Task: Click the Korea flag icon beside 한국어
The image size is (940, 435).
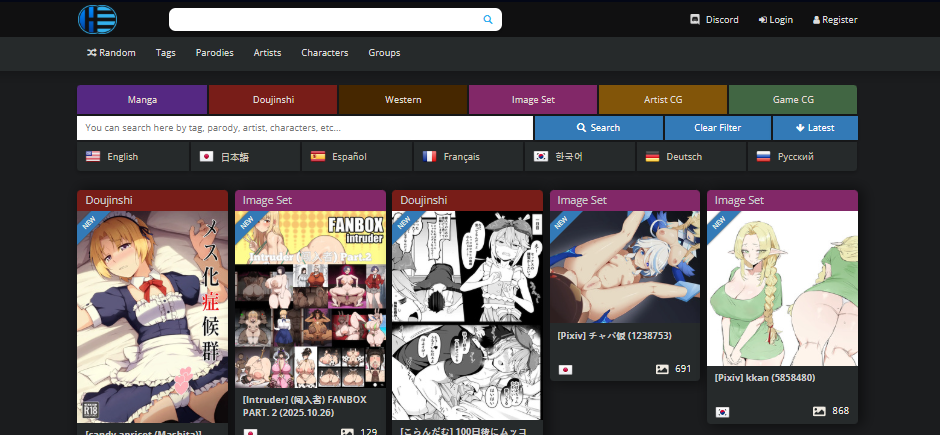Action: coord(541,156)
